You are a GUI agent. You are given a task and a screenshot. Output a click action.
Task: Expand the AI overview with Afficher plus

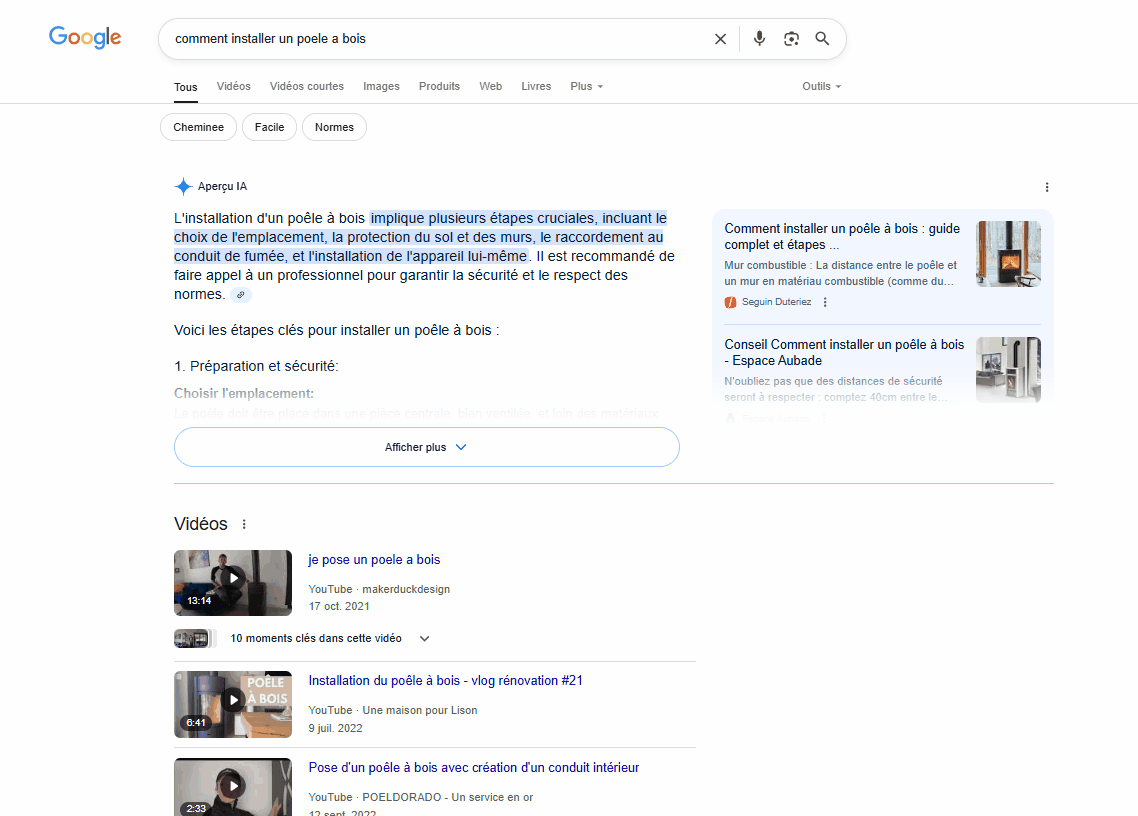tap(426, 447)
